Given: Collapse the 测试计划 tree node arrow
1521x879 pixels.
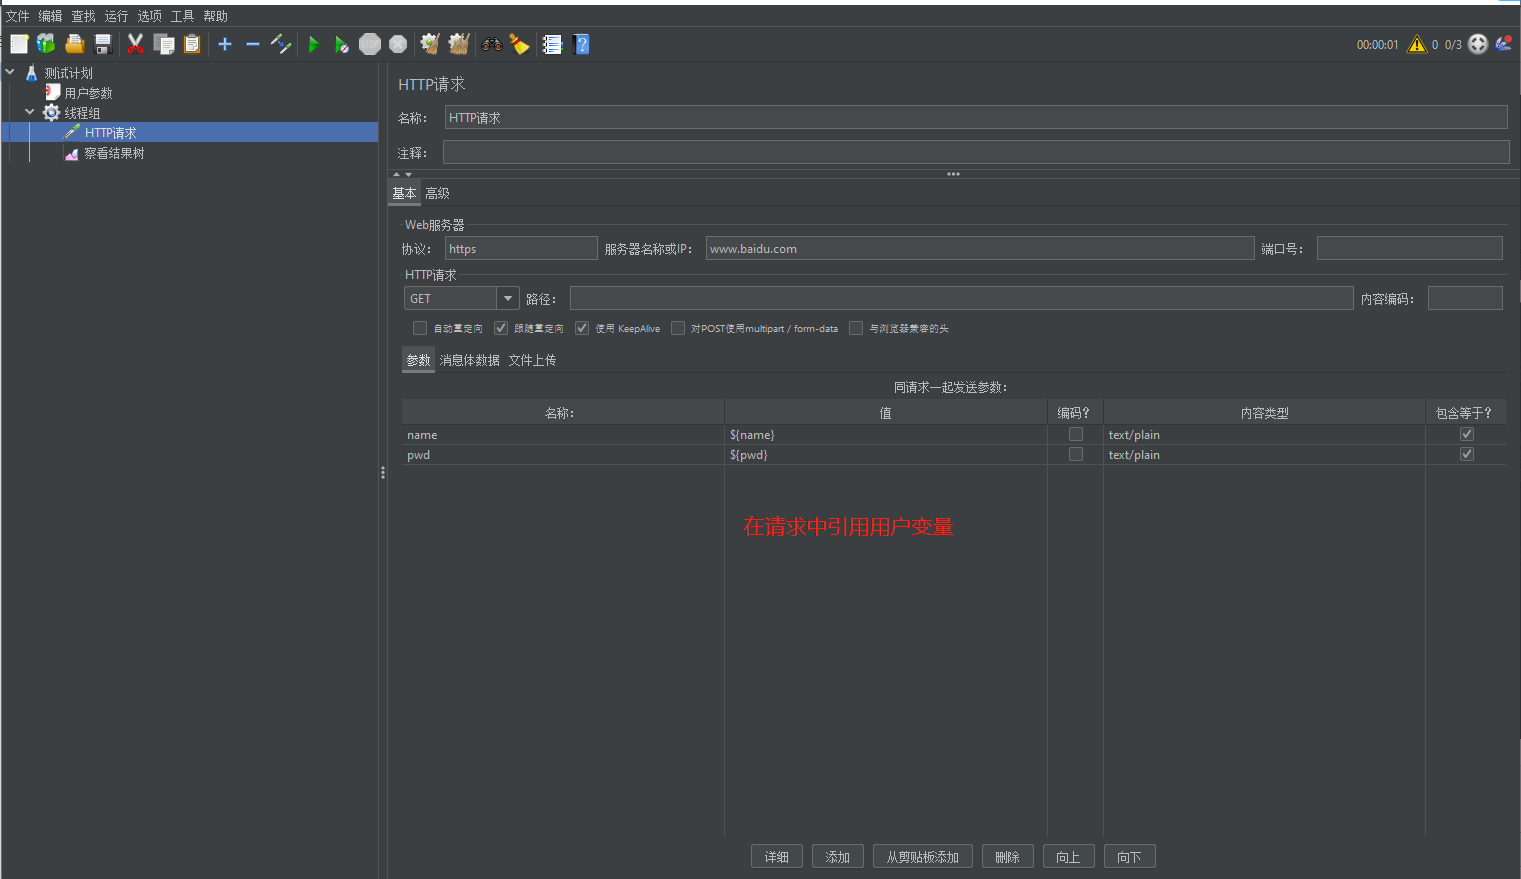Looking at the screenshot, I should coord(10,72).
